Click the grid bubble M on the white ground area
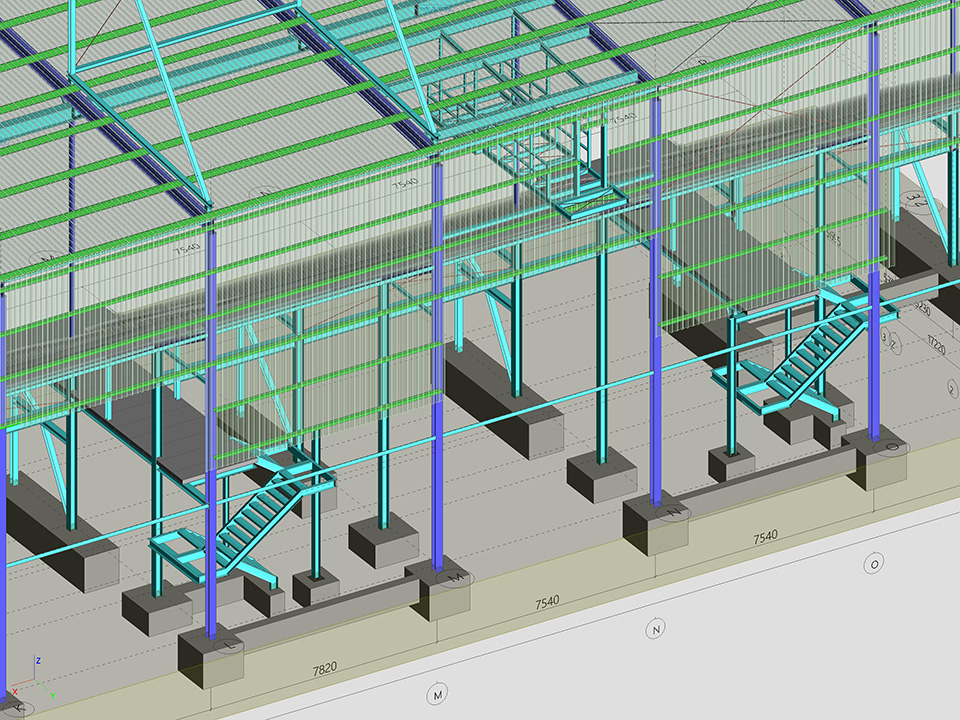Image resolution: width=960 pixels, height=720 pixels. [x=437, y=693]
